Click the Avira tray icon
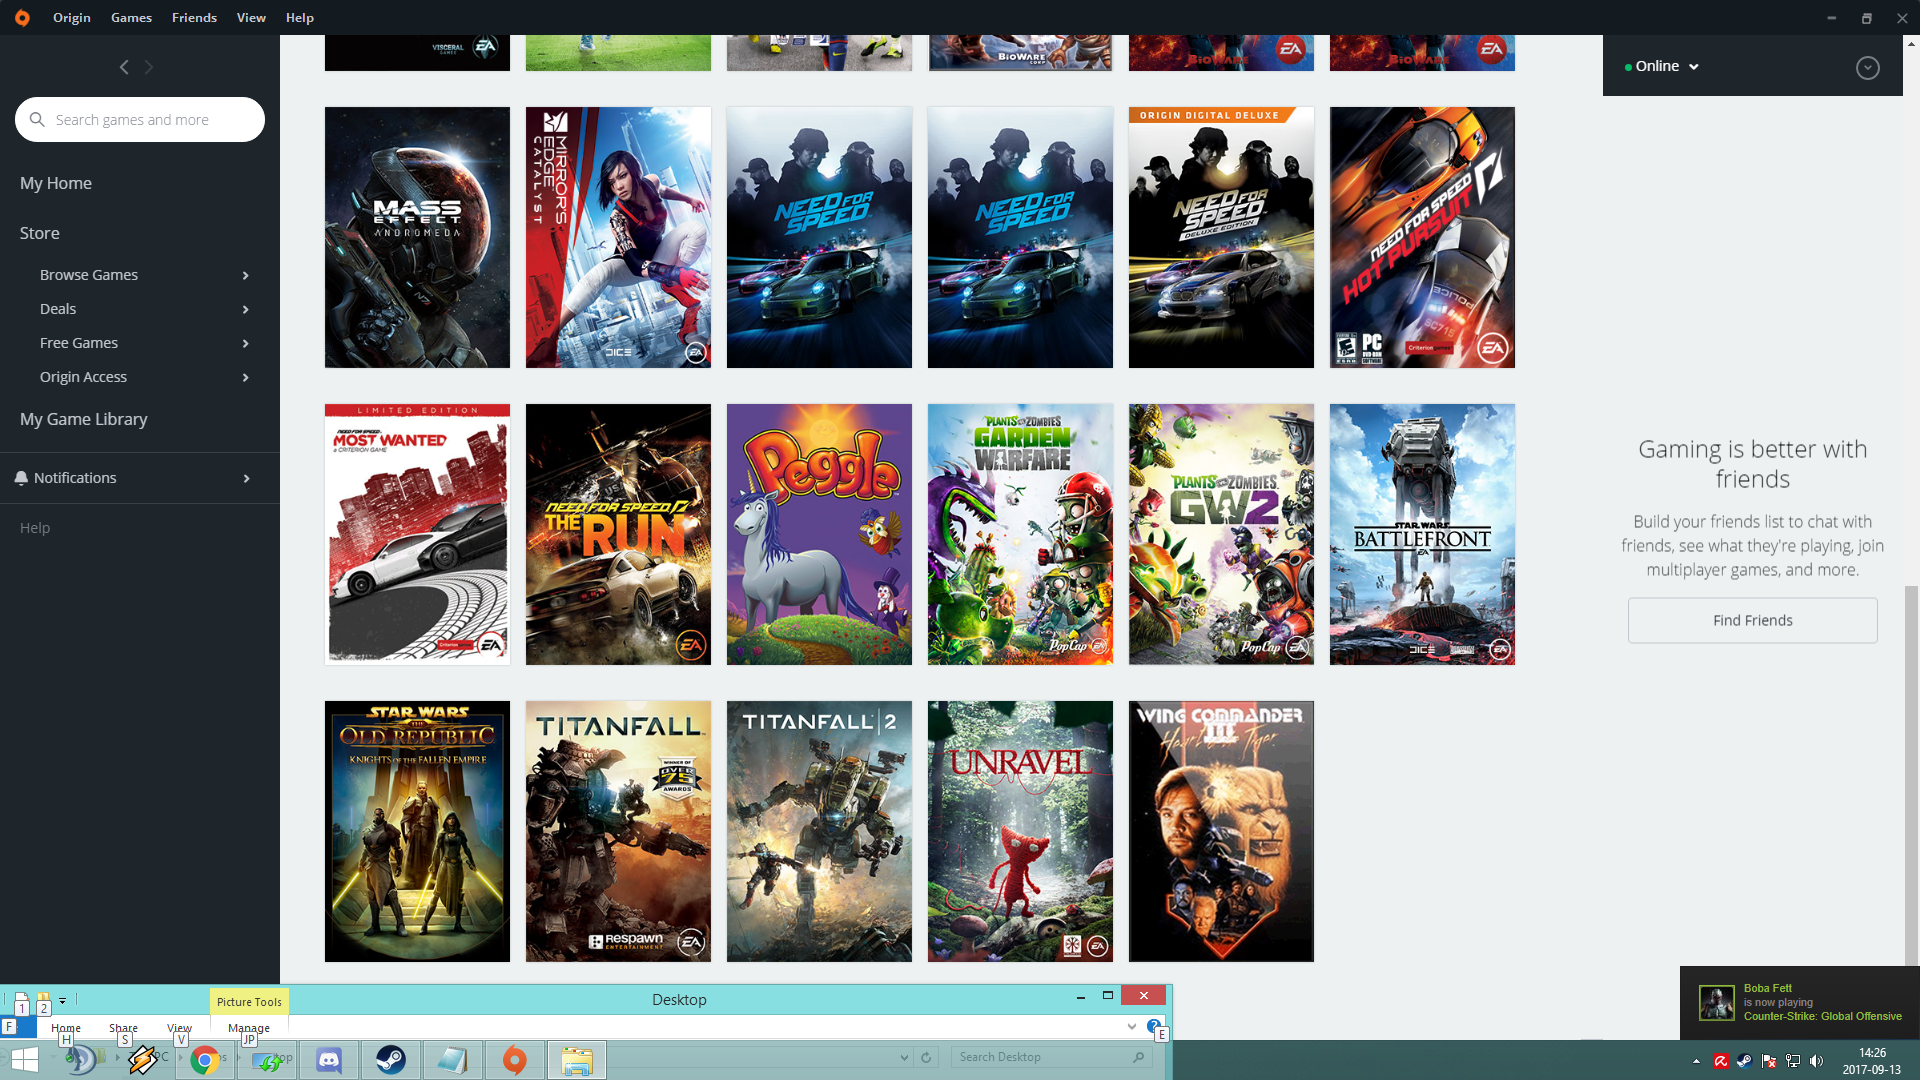The width and height of the screenshot is (1920, 1080). pos(1721,1061)
